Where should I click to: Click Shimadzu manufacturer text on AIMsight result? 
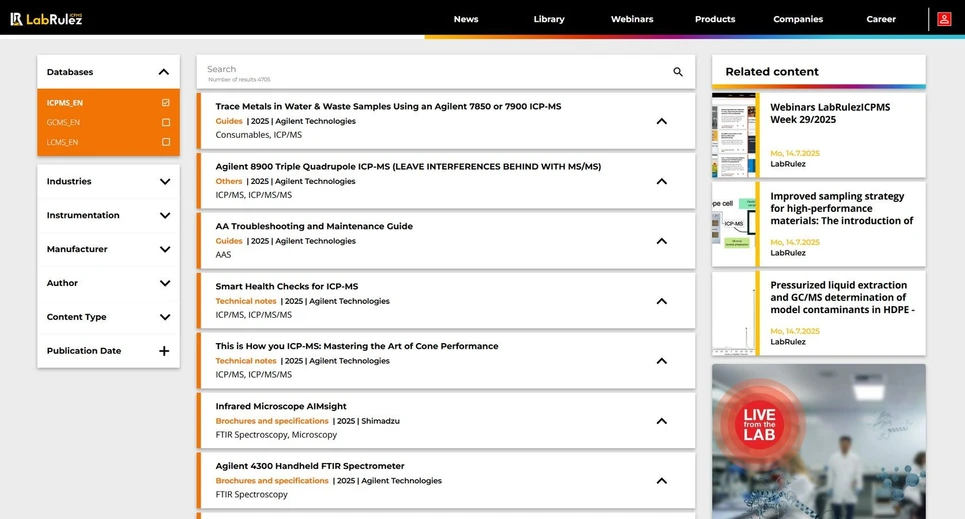pyautogui.click(x=380, y=421)
